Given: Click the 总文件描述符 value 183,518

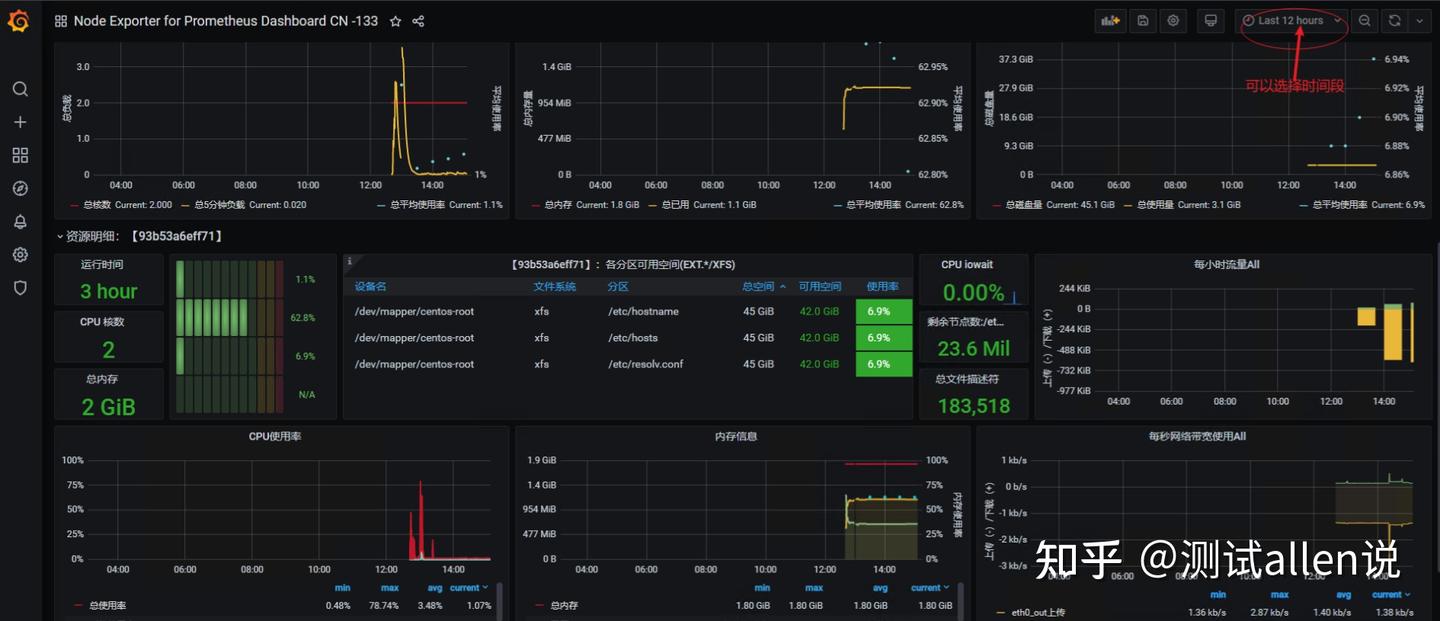Looking at the screenshot, I should pos(974,406).
